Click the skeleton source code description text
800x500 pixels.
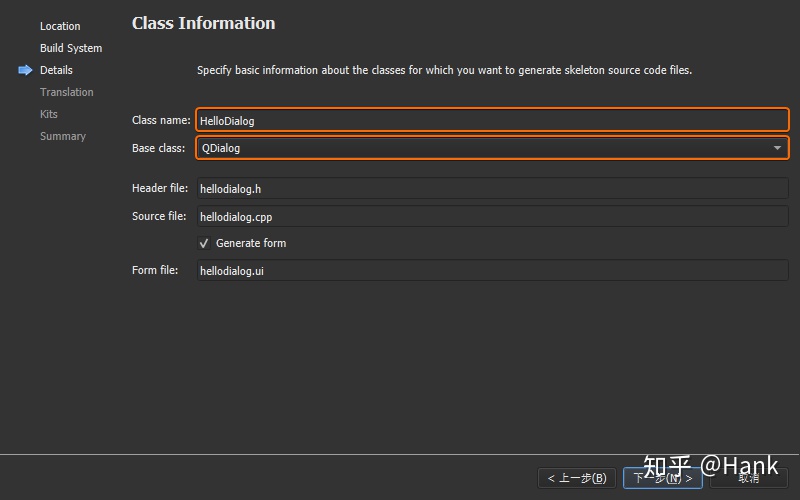(x=444, y=70)
